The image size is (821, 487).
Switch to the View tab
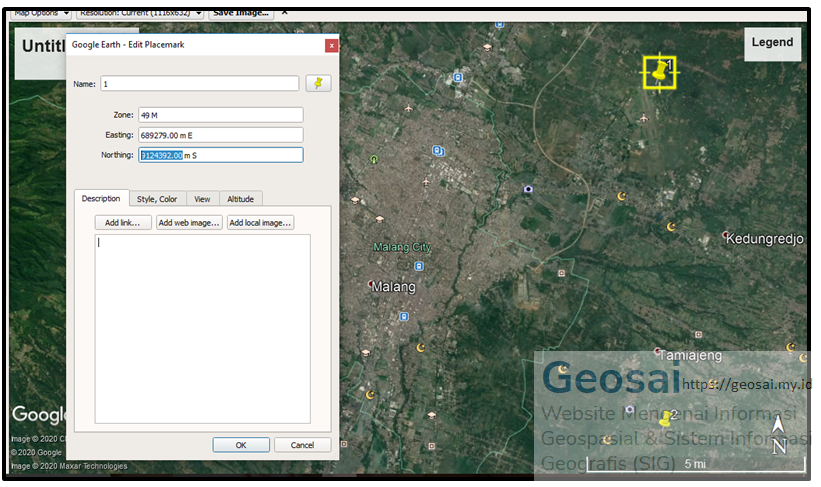[x=202, y=199]
